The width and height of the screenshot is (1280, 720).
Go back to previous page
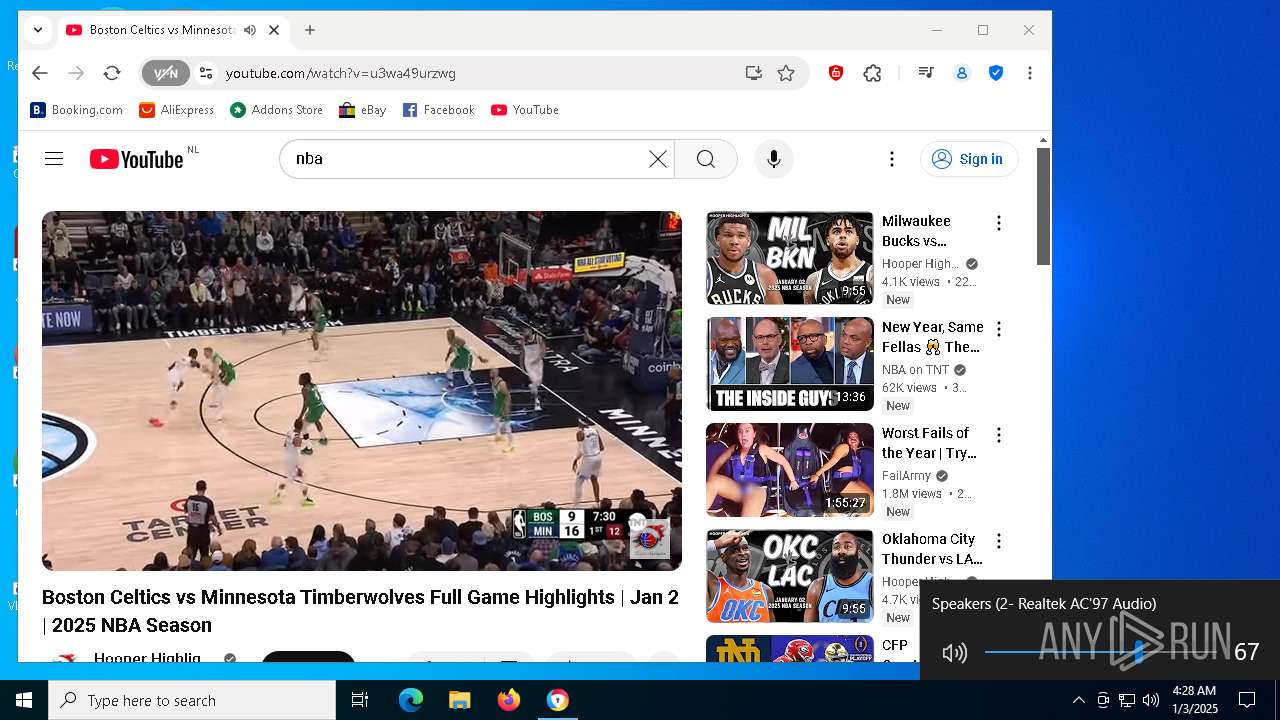[40, 73]
